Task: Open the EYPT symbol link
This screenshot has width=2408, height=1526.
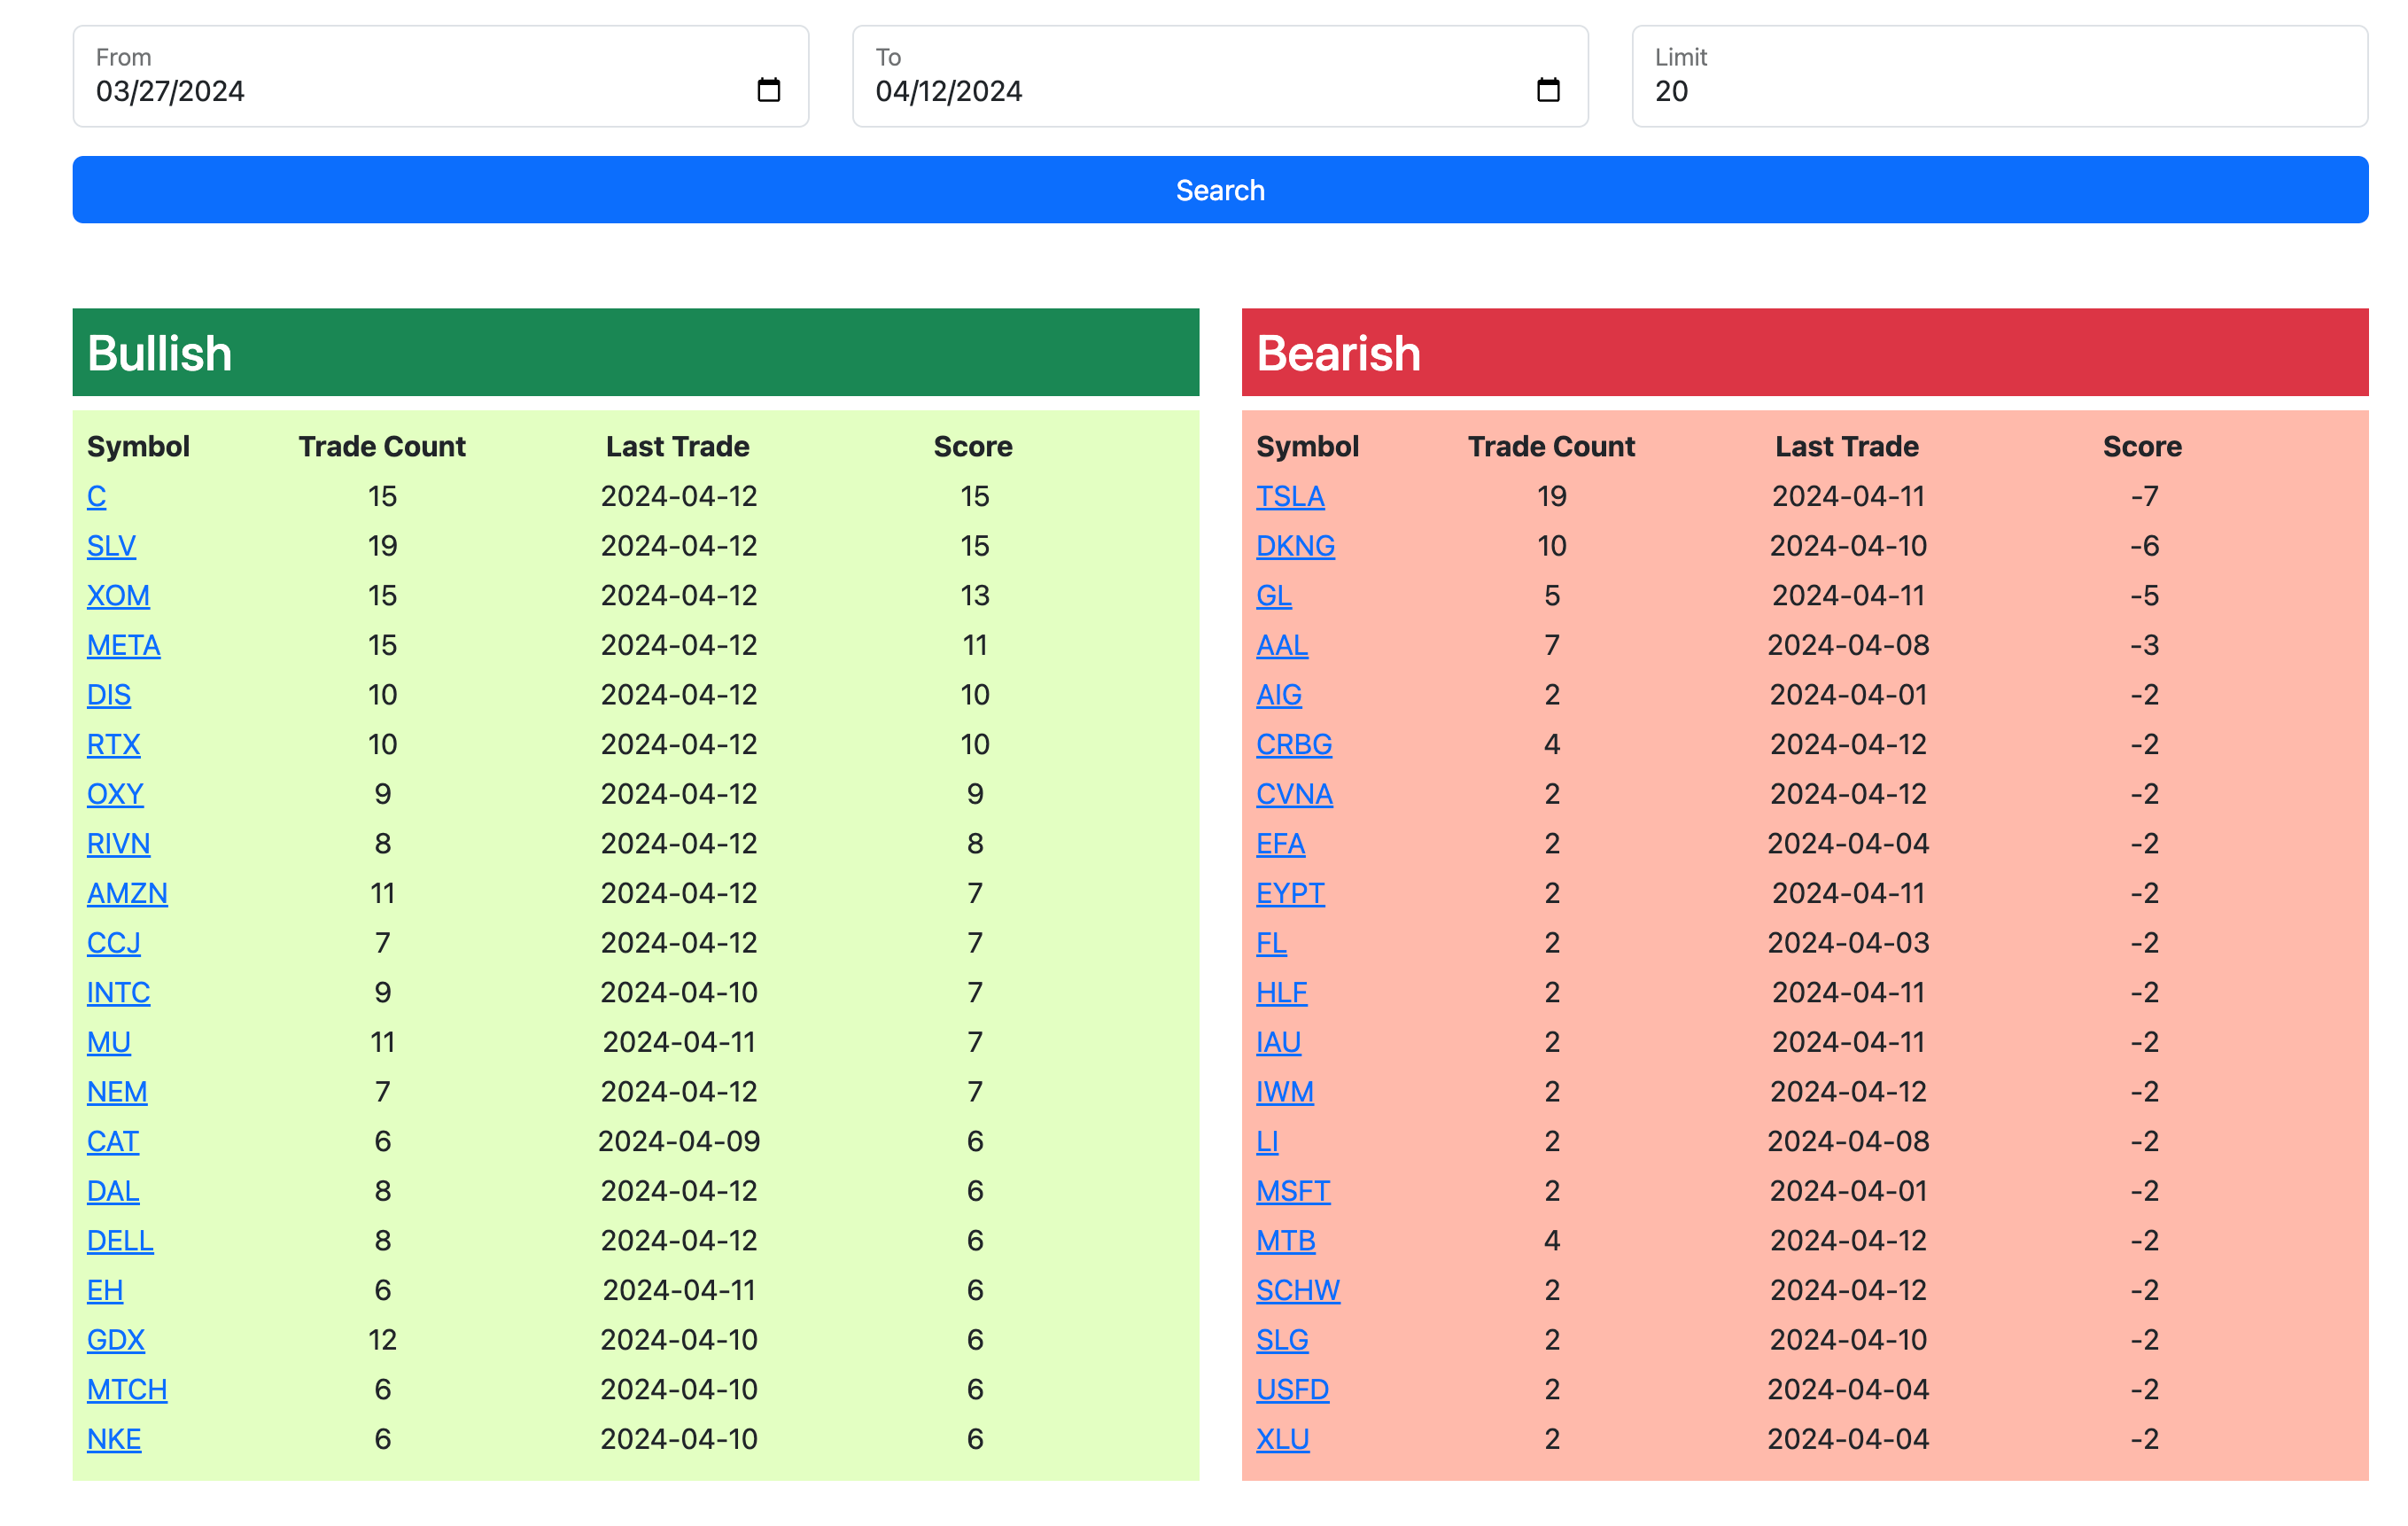Action: tap(1290, 893)
